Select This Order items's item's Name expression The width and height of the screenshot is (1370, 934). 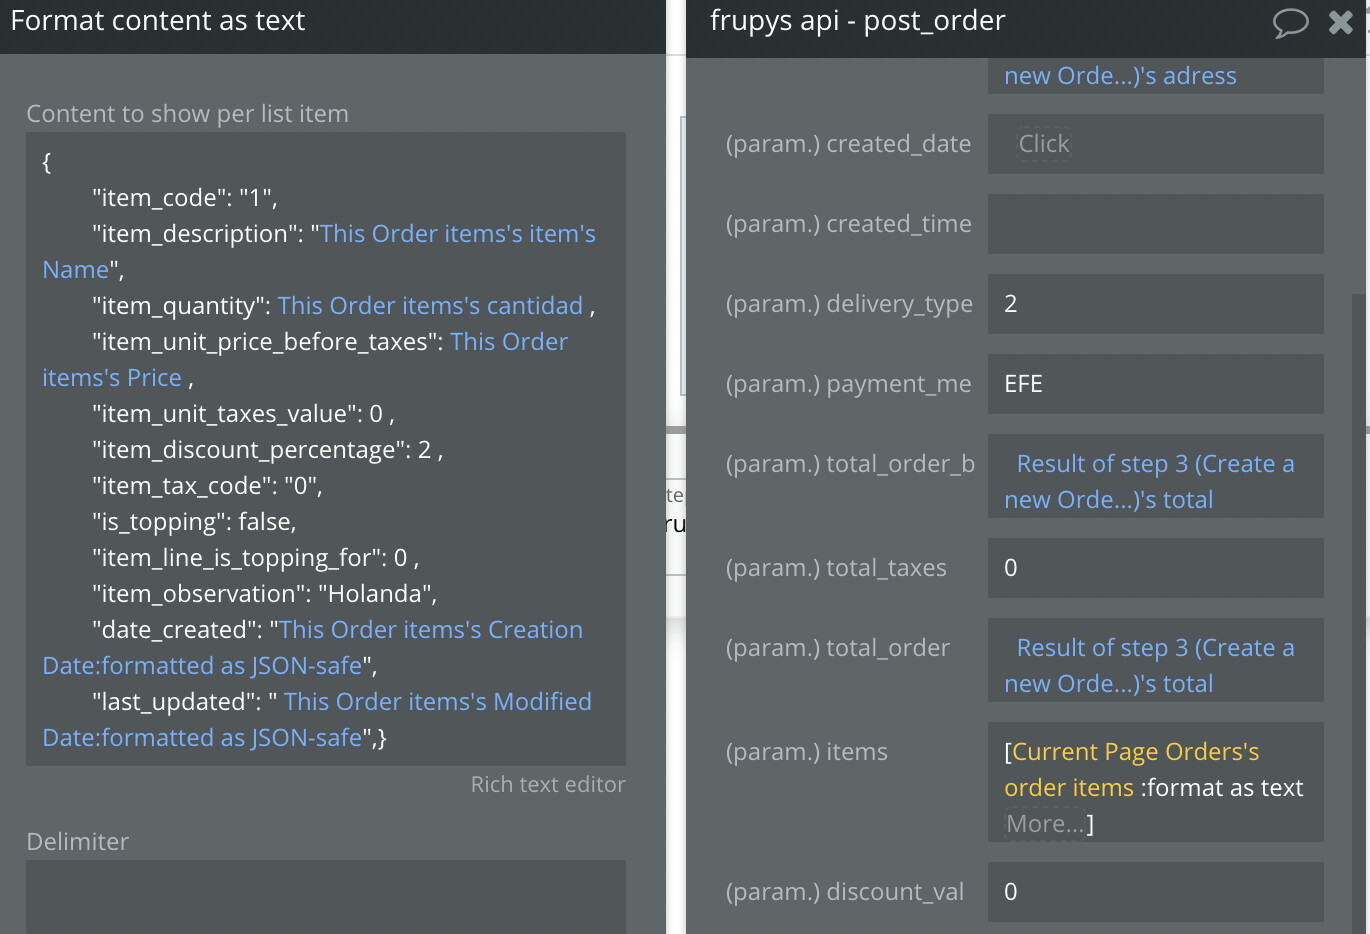click(455, 233)
